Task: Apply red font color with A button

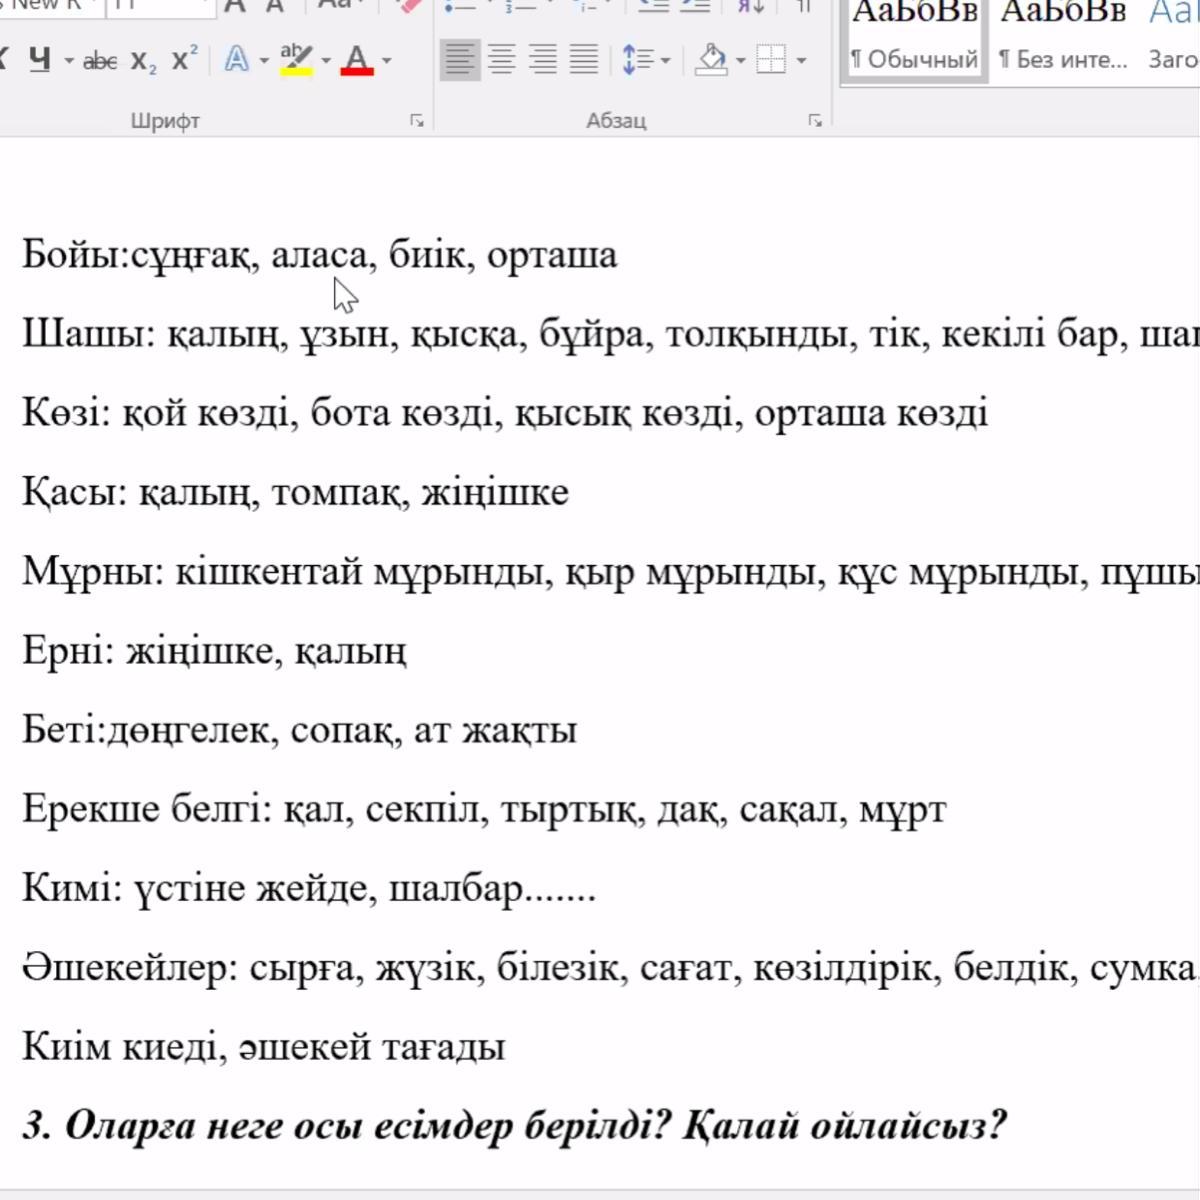Action: (x=357, y=61)
